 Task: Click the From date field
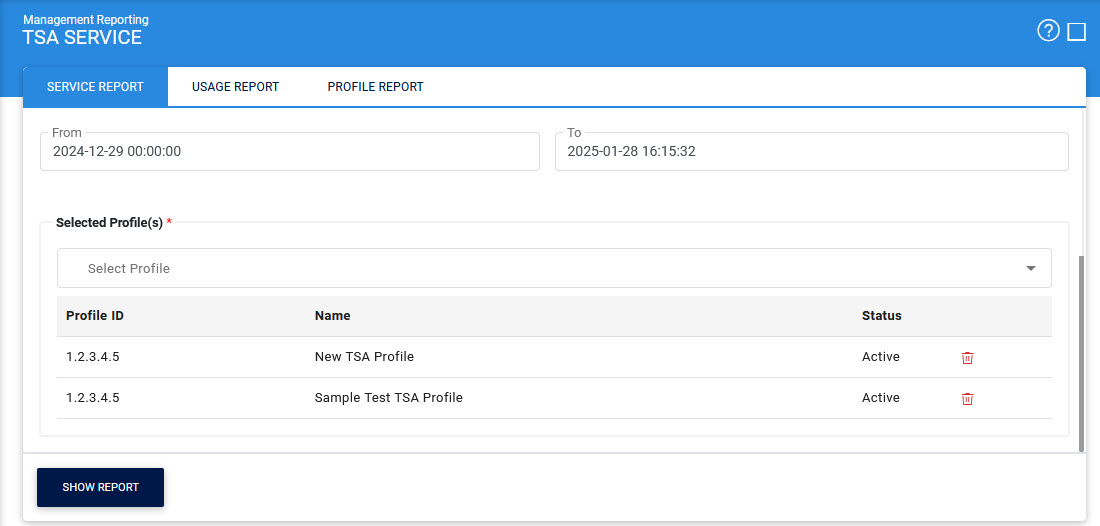click(x=289, y=152)
